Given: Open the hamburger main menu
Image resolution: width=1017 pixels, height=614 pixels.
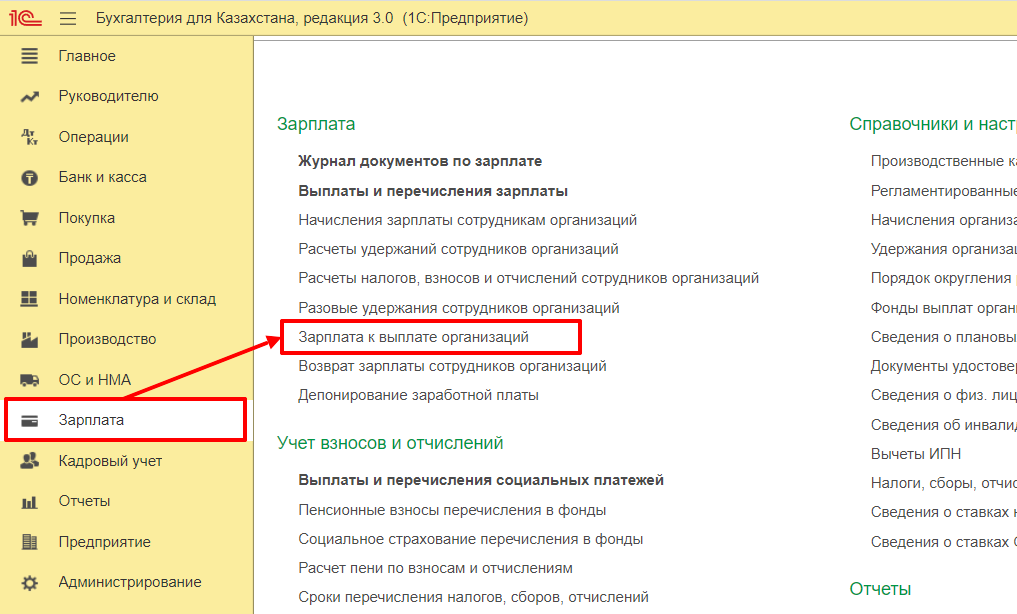Looking at the screenshot, I should [x=68, y=18].
